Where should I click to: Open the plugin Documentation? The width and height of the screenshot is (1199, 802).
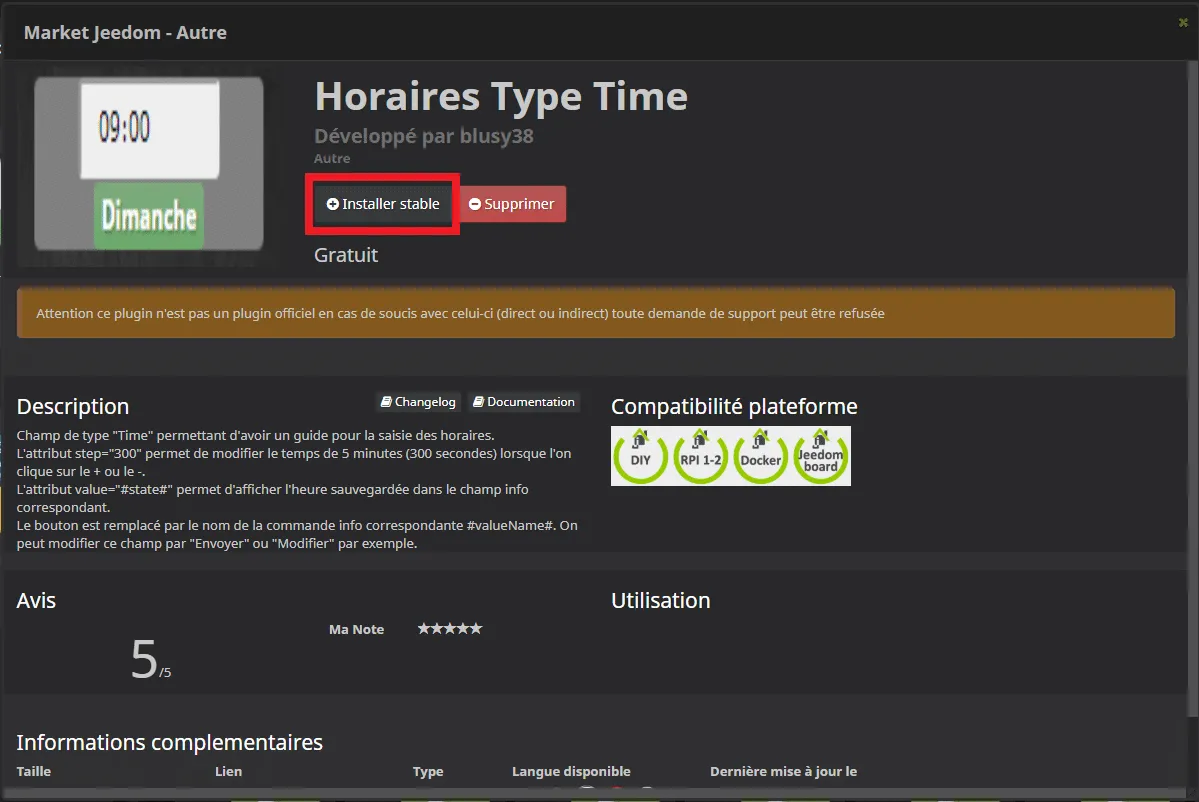click(x=524, y=402)
